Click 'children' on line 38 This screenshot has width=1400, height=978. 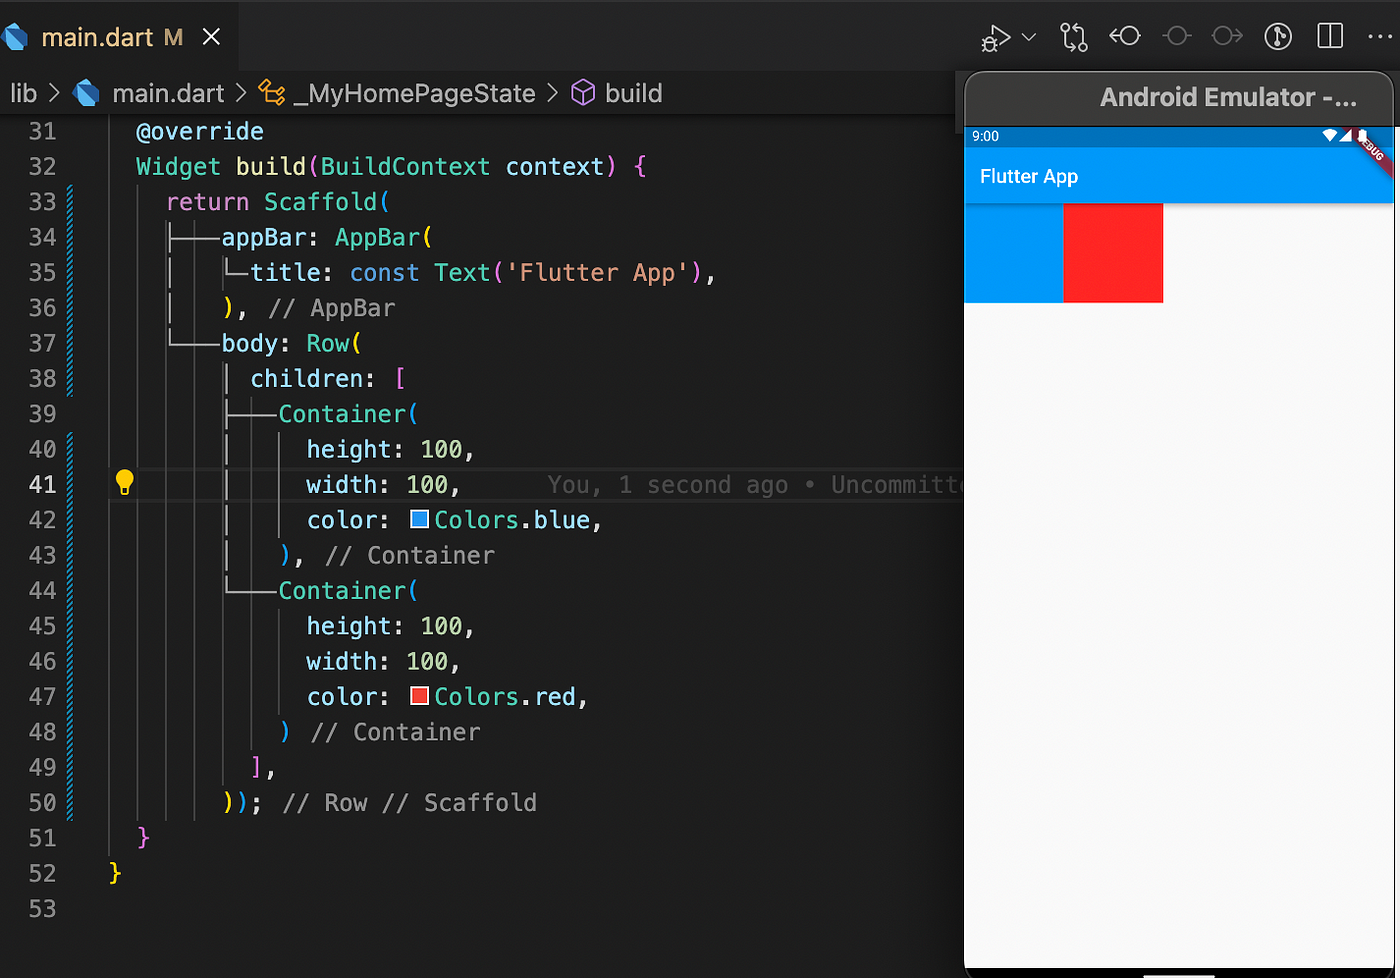pos(306,378)
